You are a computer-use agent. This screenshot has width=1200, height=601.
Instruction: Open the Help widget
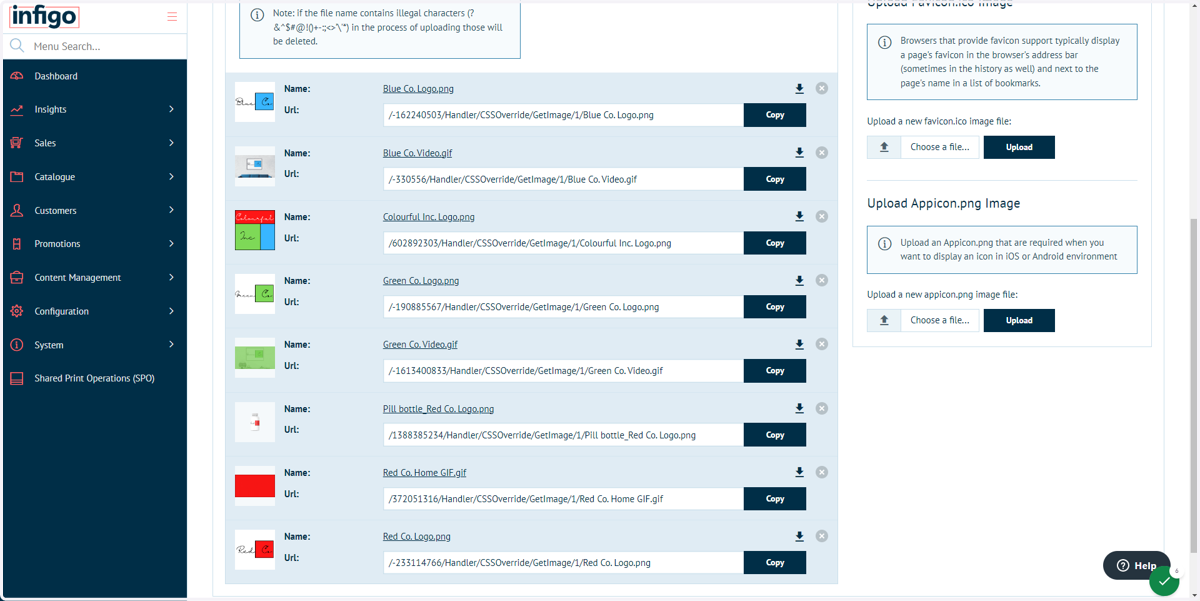pyautogui.click(x=1137, y=565)
